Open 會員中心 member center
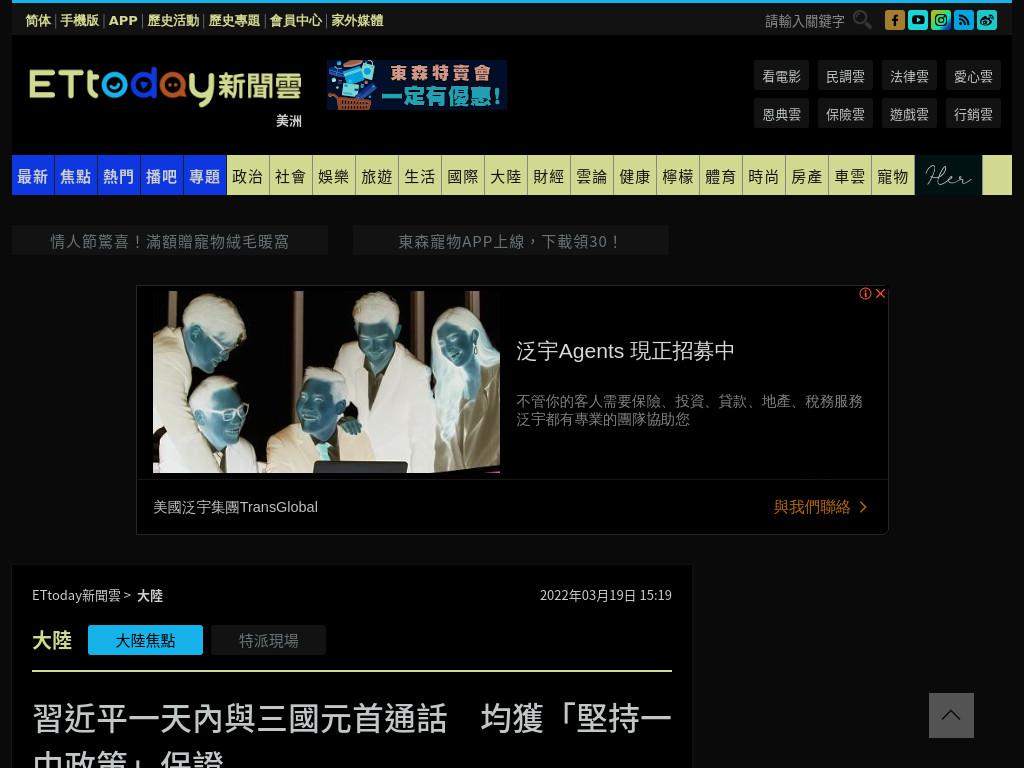The image size is (1024, 768). pos(296,21)
